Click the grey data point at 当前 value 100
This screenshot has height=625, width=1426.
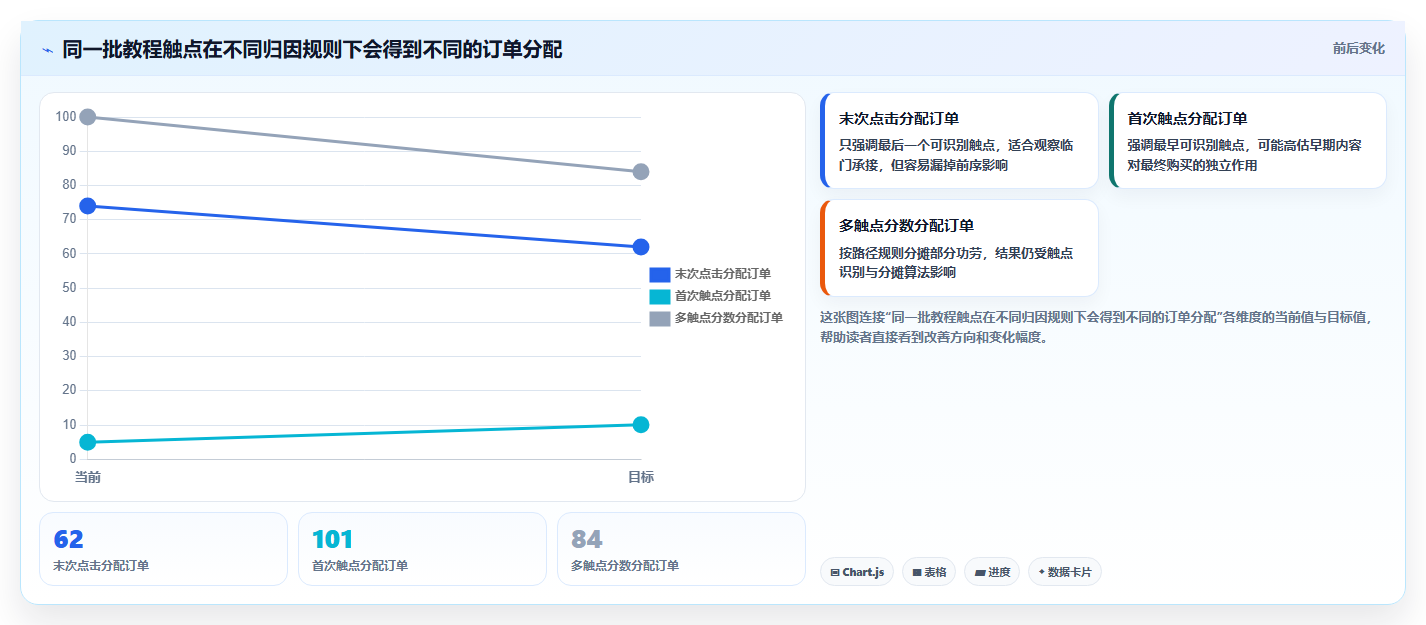pos(88,117)
